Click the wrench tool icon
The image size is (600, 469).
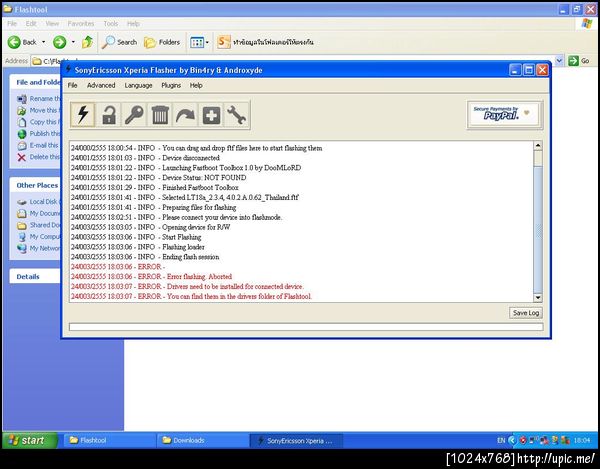pyautogui.click(x=236, y=115)
